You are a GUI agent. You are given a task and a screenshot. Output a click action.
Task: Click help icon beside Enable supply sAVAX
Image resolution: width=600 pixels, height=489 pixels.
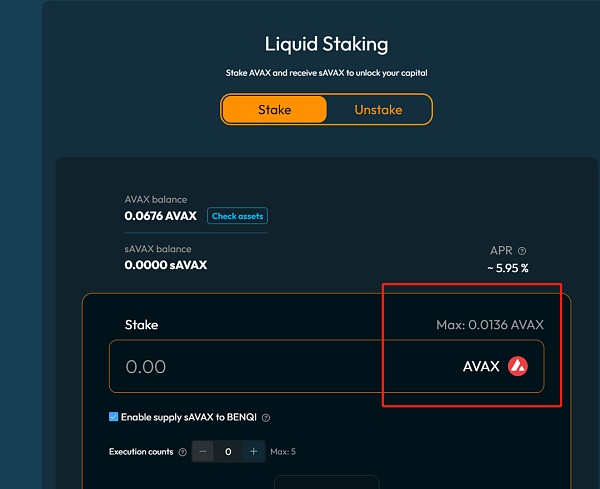click(266, 418)
